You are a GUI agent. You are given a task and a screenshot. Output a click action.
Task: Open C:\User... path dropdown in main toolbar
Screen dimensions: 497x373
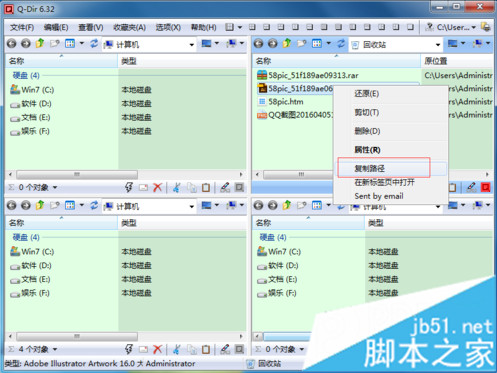(473, 27)
